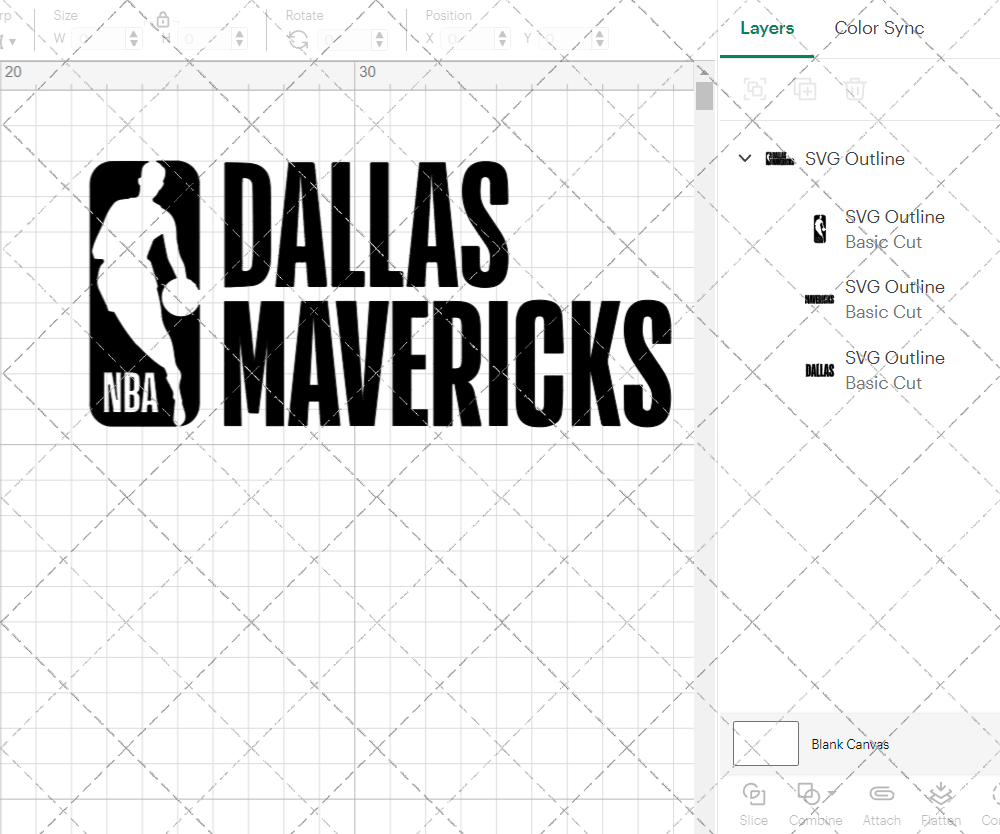Toggle the size aspect ratio lock
This screenshot has height=834, width=1000.
162,19
